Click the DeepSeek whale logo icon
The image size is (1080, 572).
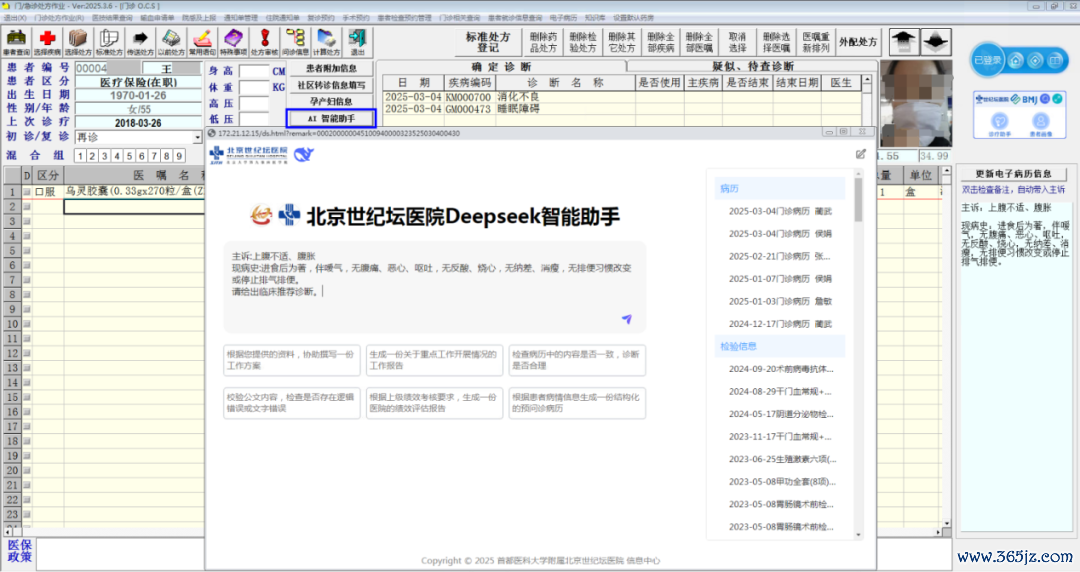pos(304,155)
